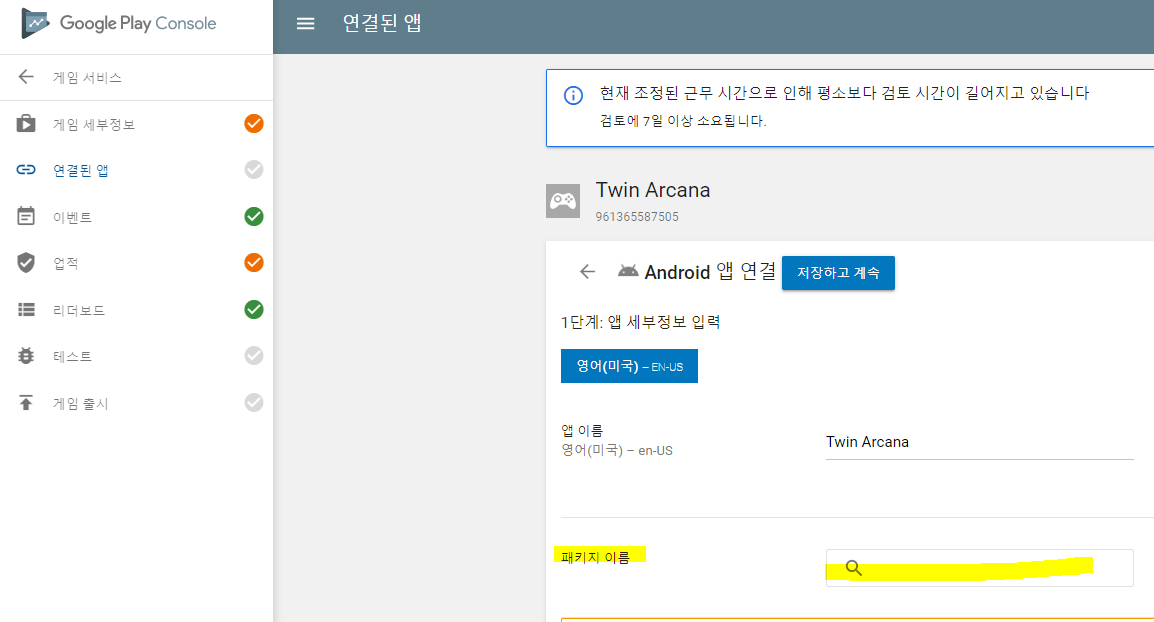This screenshot has height=622, width=1154.
Task: Click orange check status next to 업적
Action: point(254,263)
